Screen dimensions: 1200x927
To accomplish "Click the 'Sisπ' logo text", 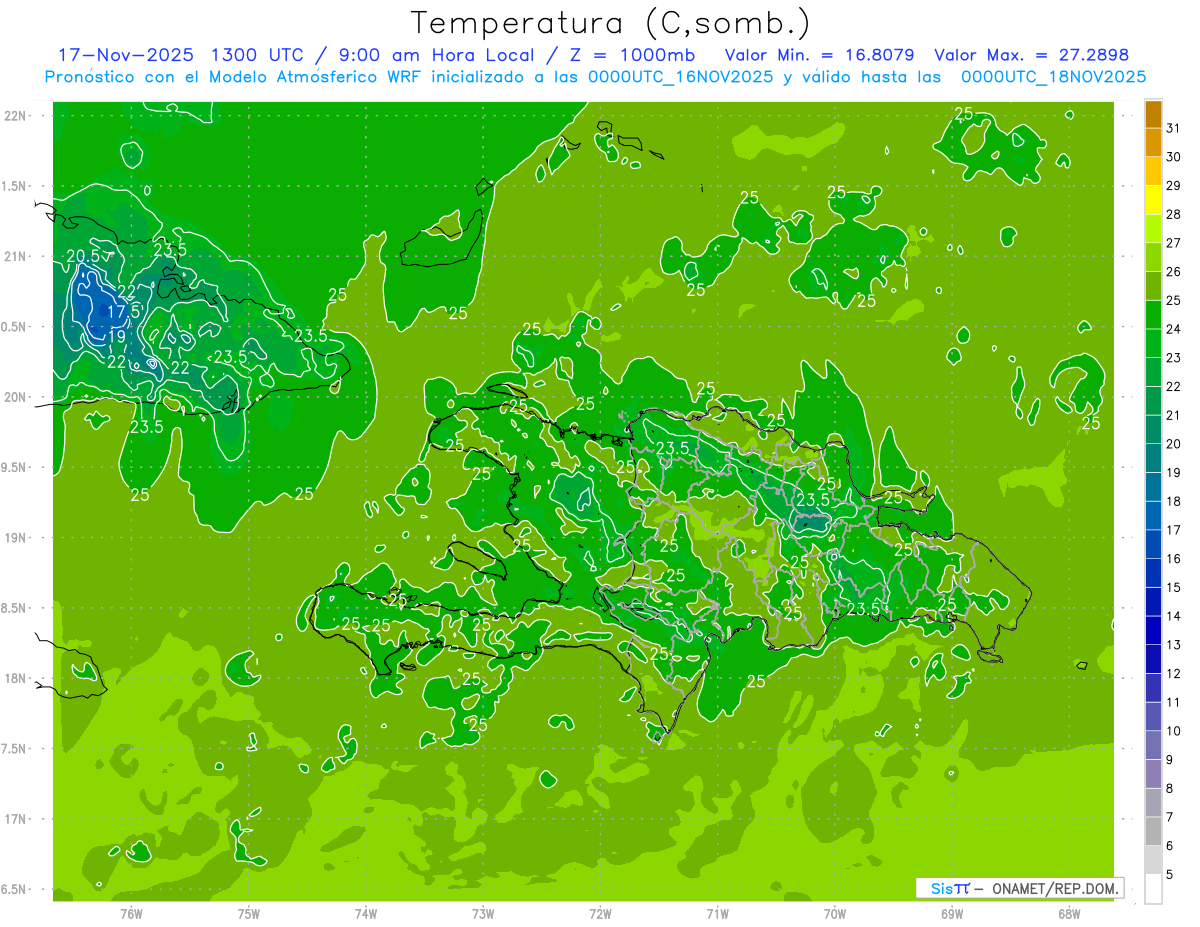I will point(950,888).
